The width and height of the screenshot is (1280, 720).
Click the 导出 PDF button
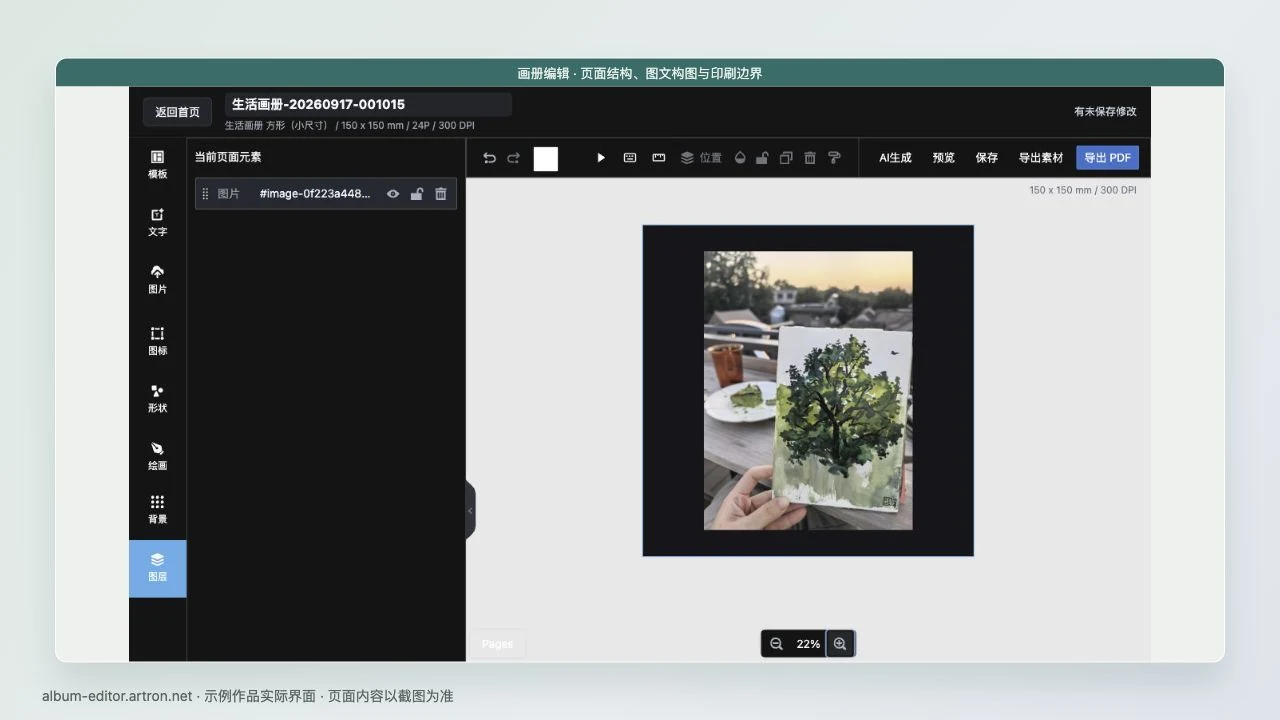pyautogui.click(x=1107, y=158)
